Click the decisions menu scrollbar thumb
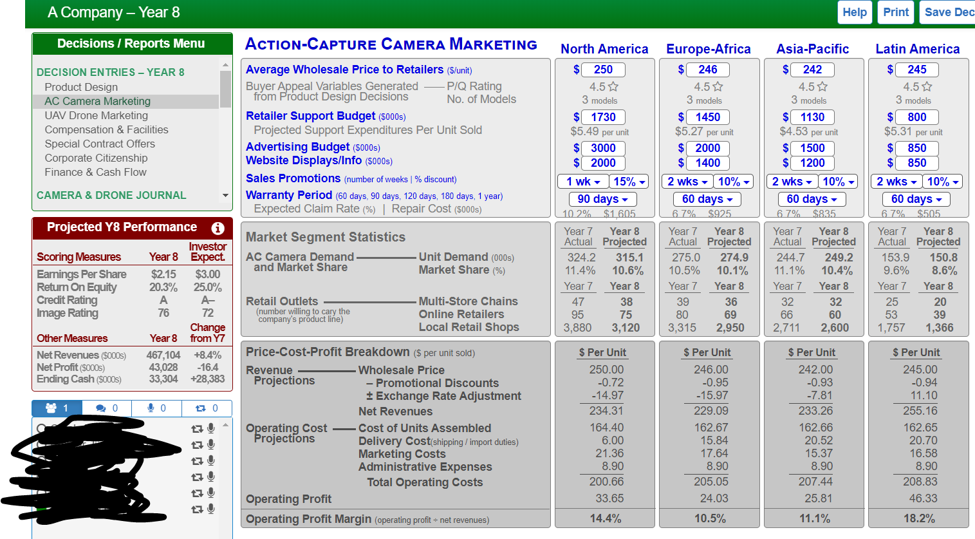Image resolution: width=975 pixels, height=539 pixels. (x=225, y=89)
